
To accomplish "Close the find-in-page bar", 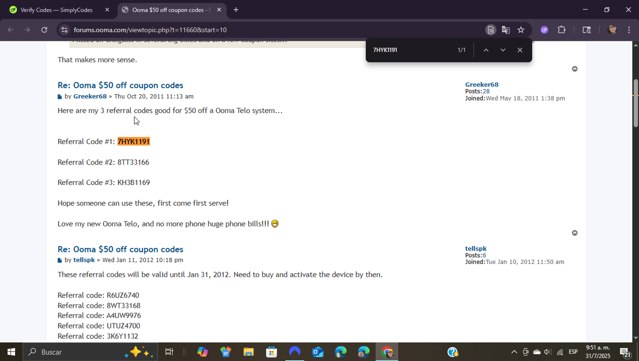I will [520, 50].
